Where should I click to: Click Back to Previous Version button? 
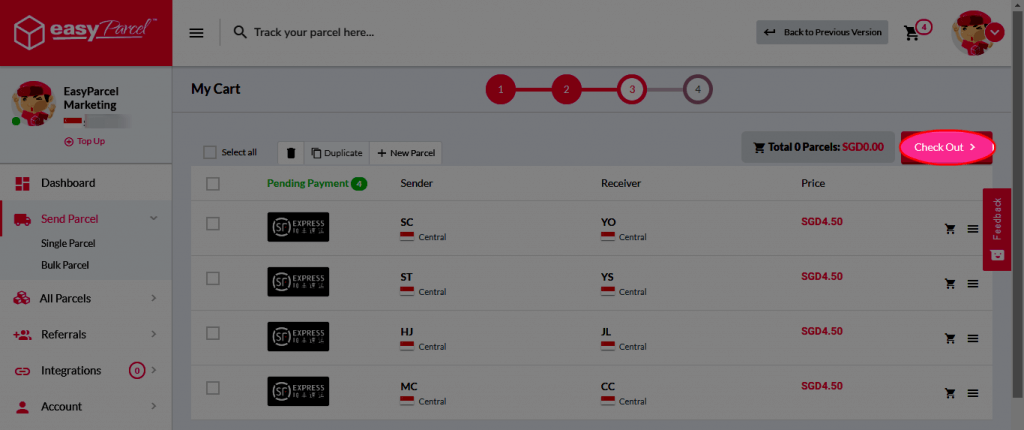click(x=822, y=32)
